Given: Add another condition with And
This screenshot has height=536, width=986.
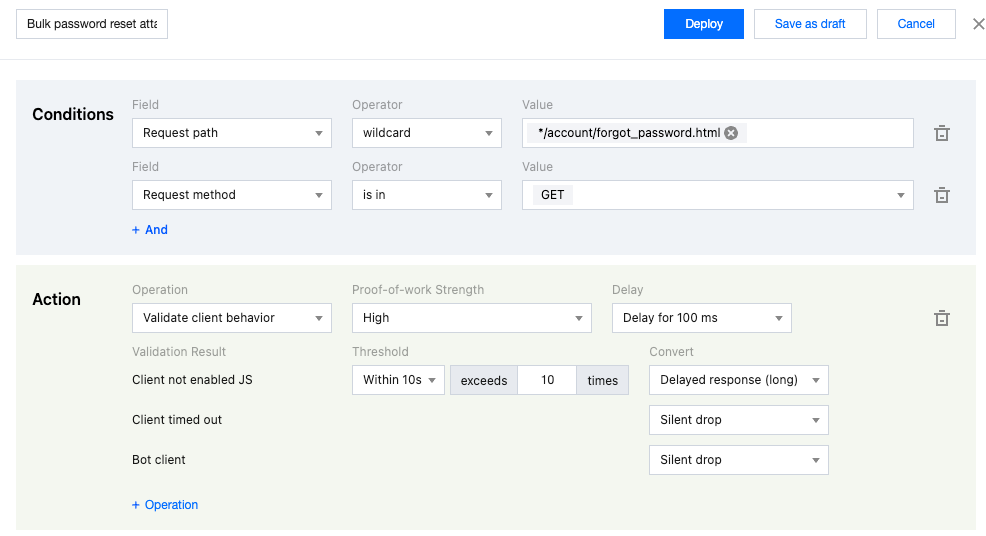Looking at the screenshot, I should click(x=150, y=230).
